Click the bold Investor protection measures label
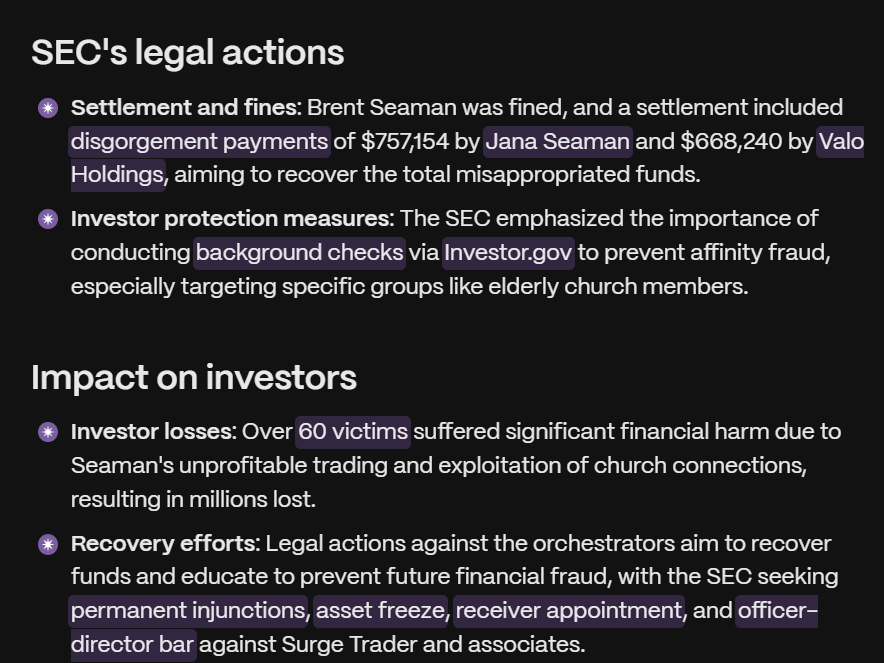 pyautogui.click(x=233, y=219)
